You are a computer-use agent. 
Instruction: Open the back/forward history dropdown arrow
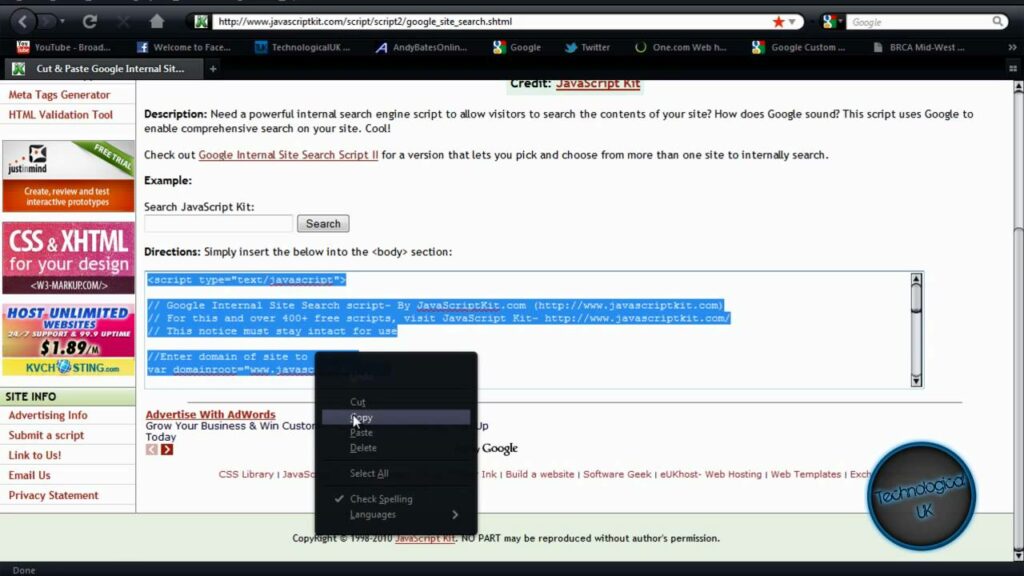[x=62, y=22]
